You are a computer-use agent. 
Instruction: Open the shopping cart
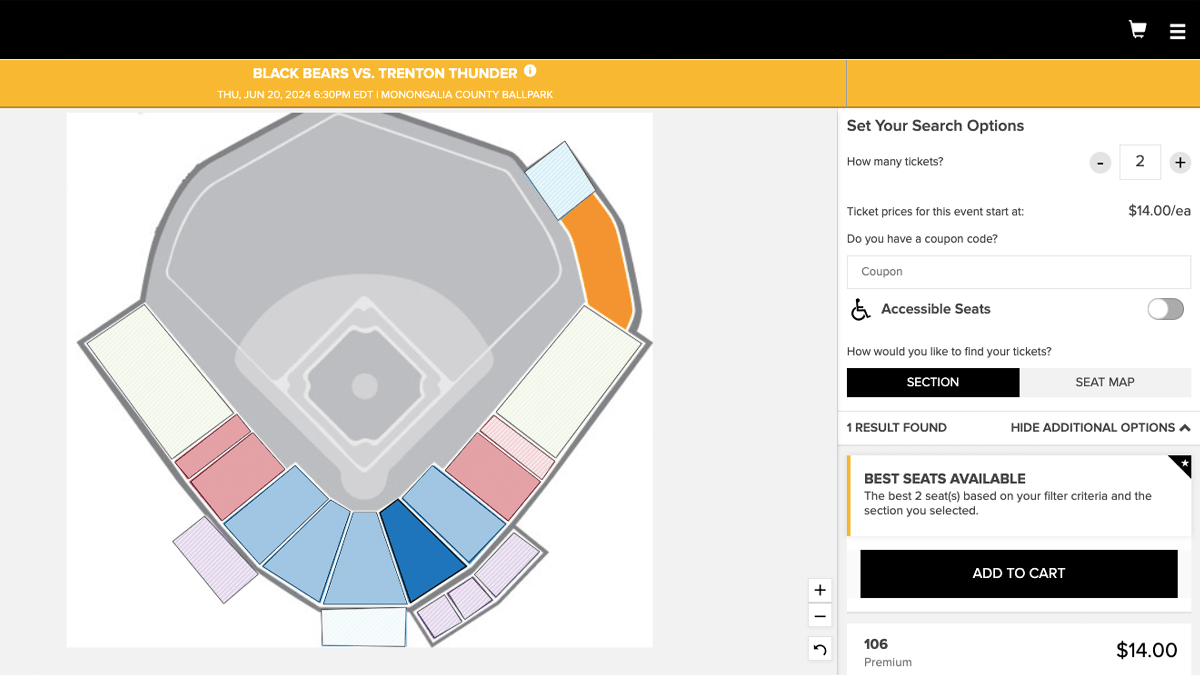1137,30
